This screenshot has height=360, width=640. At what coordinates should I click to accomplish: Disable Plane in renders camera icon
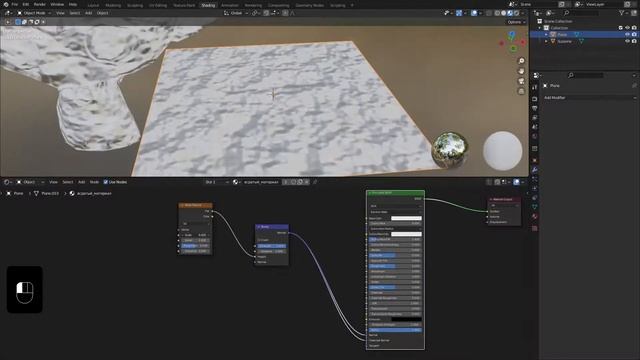tap(634, 35)
